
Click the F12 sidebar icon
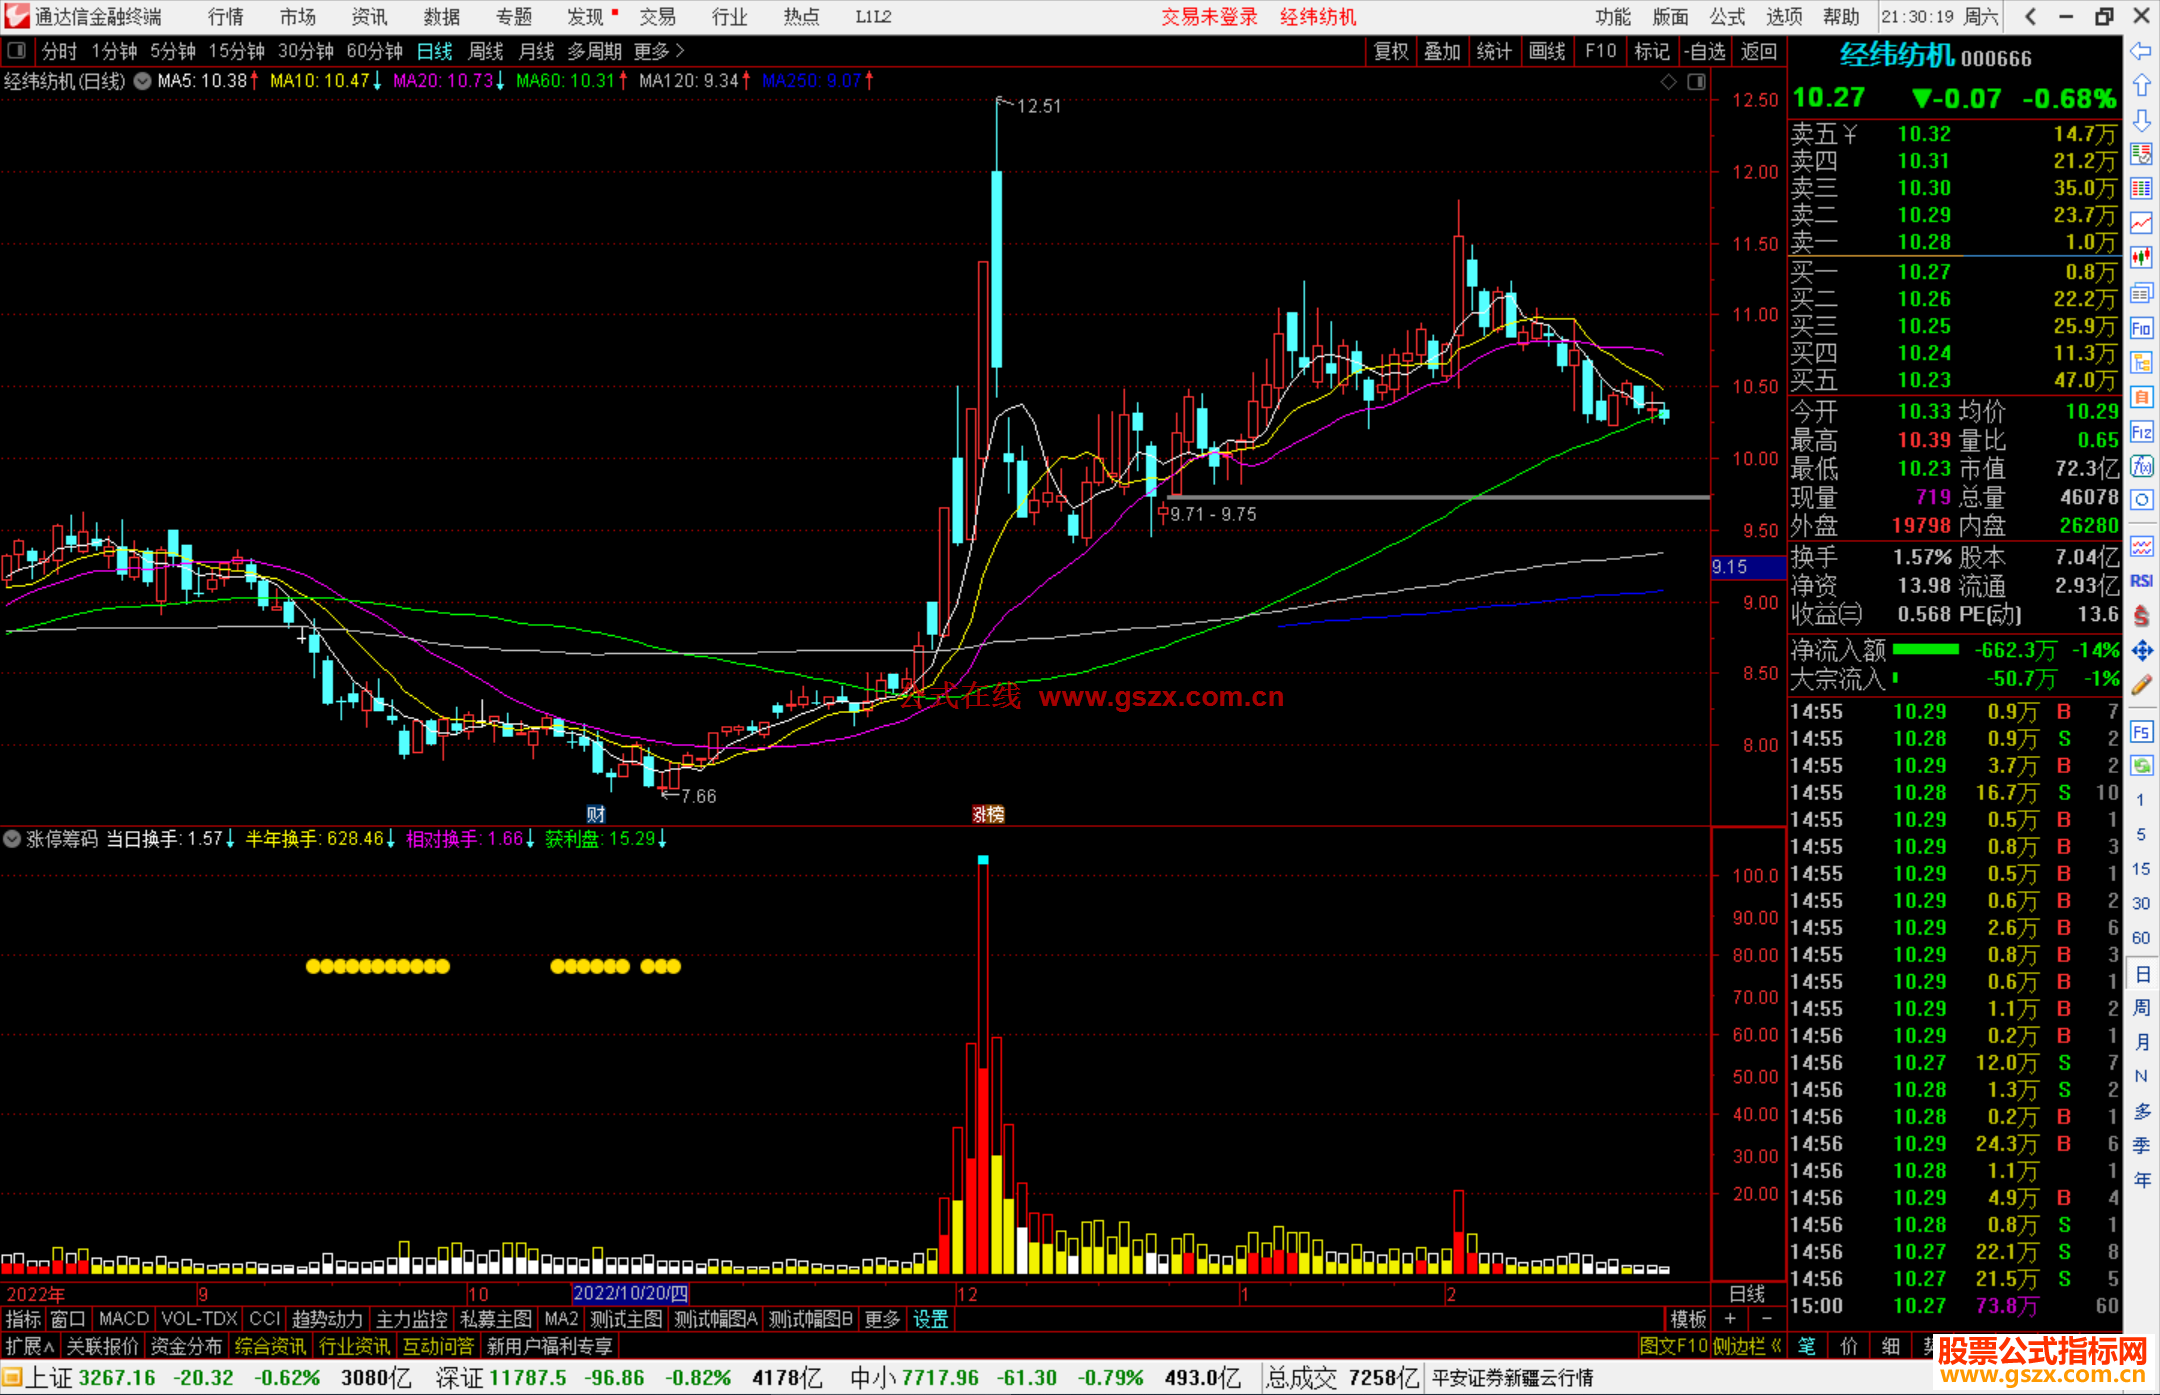click(x=2141, y=432)
